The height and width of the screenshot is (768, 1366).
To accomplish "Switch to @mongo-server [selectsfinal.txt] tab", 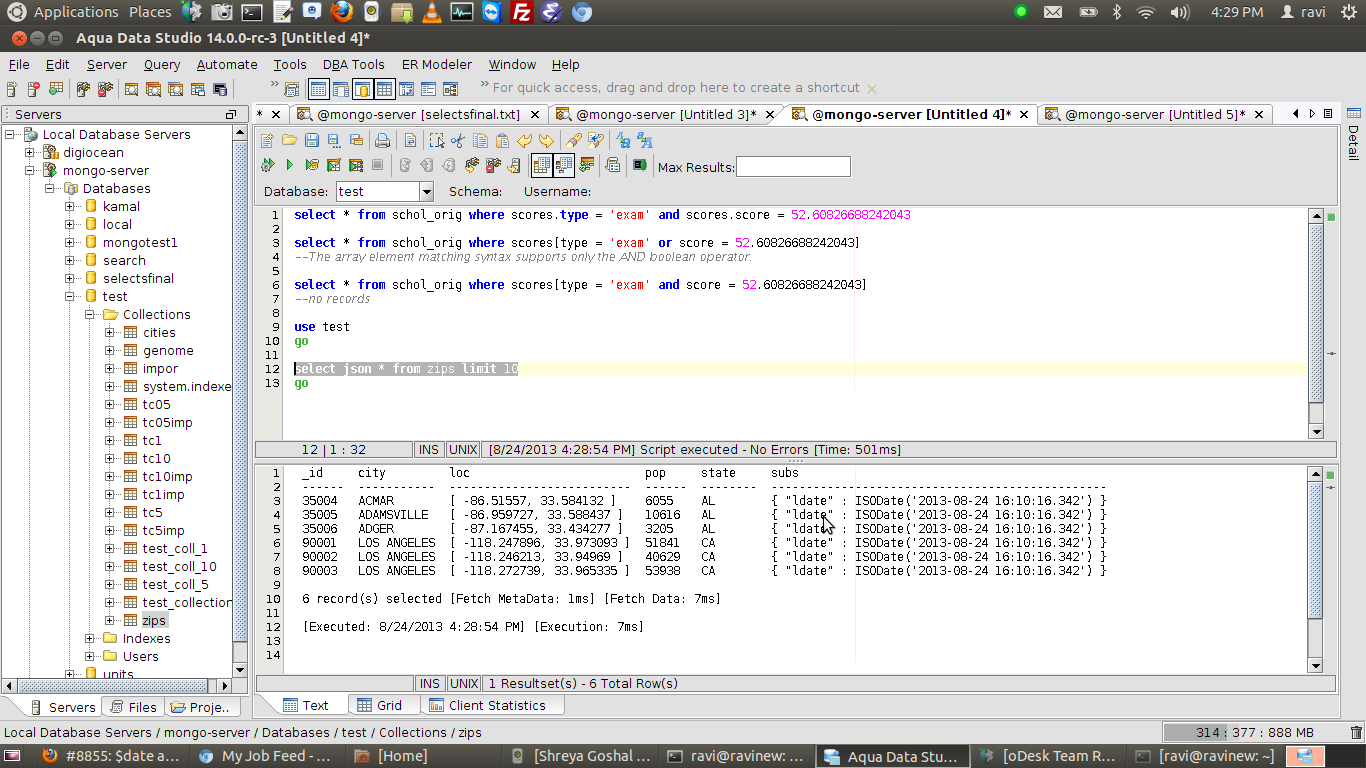I will [x=419, y=114].
